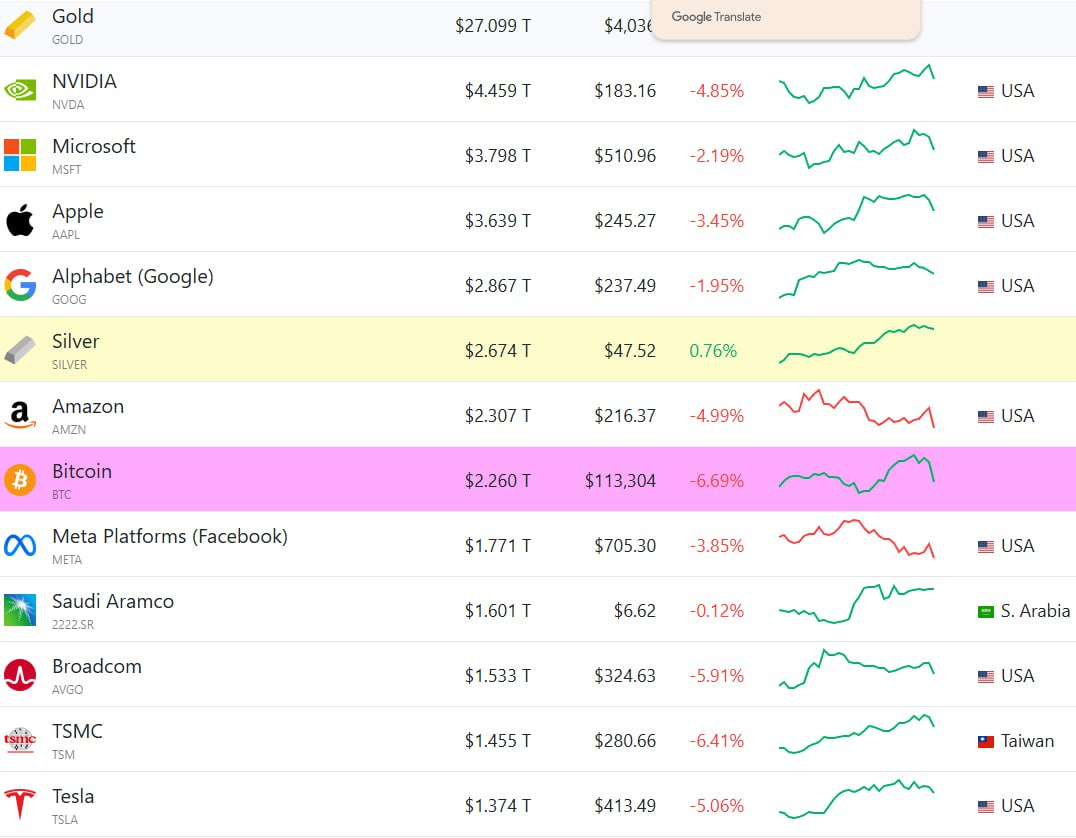Click the Saudi Aramco sparkline chart
Image resolution: width=1076 pixels, height=838 pixels.
tap(856, 603)
